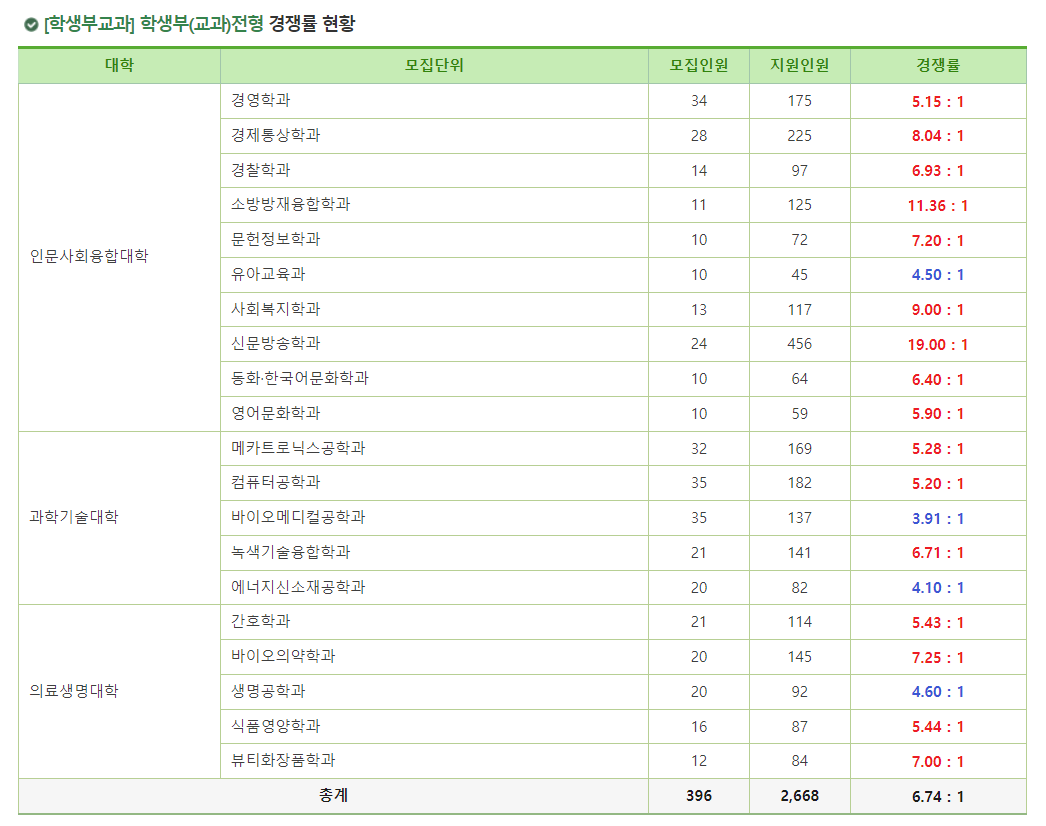This screenshot has height=826, width=1046.
Task: Select the 신문방송학과 row
Action: click(262, 344)
